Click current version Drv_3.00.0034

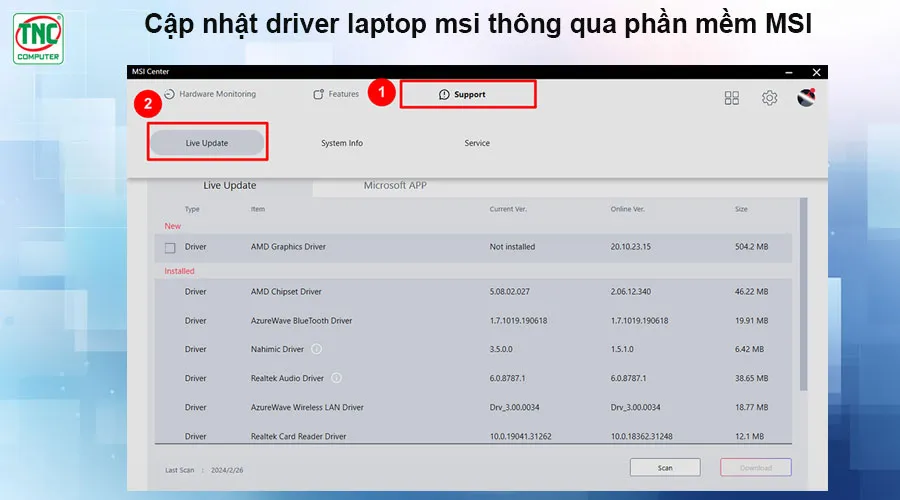coord(514,407)
